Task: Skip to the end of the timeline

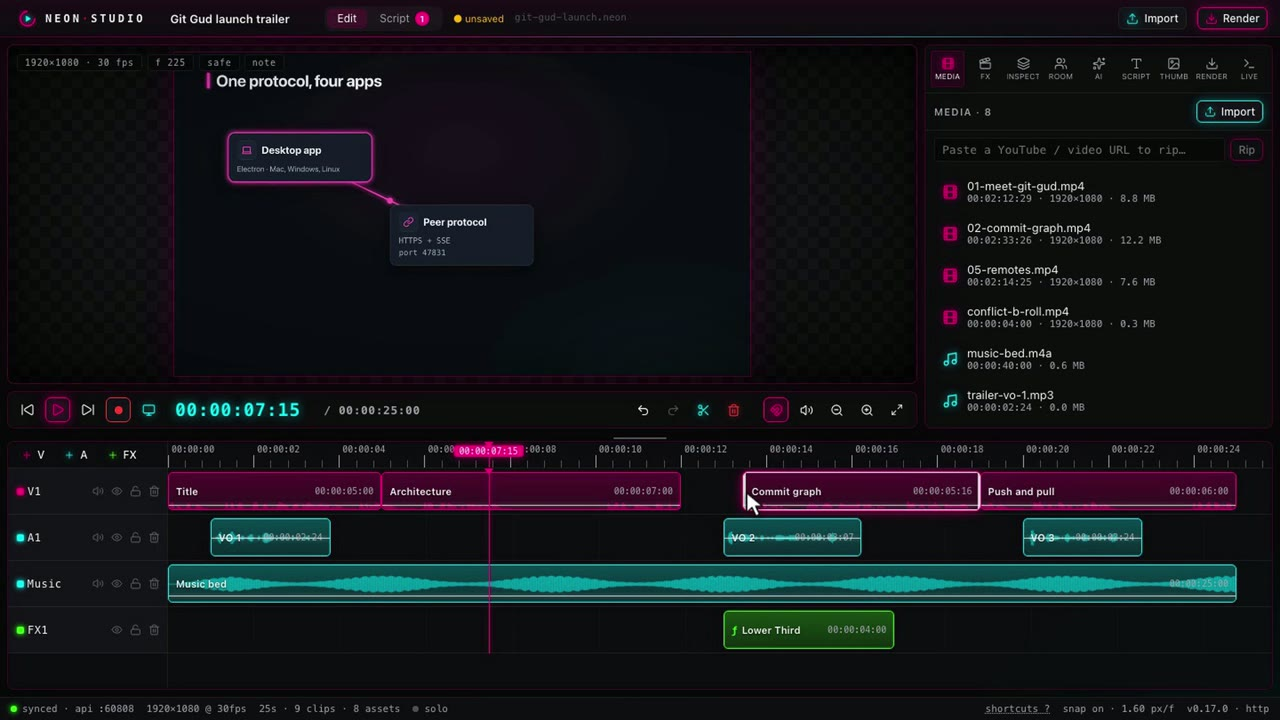Action: 88,410
